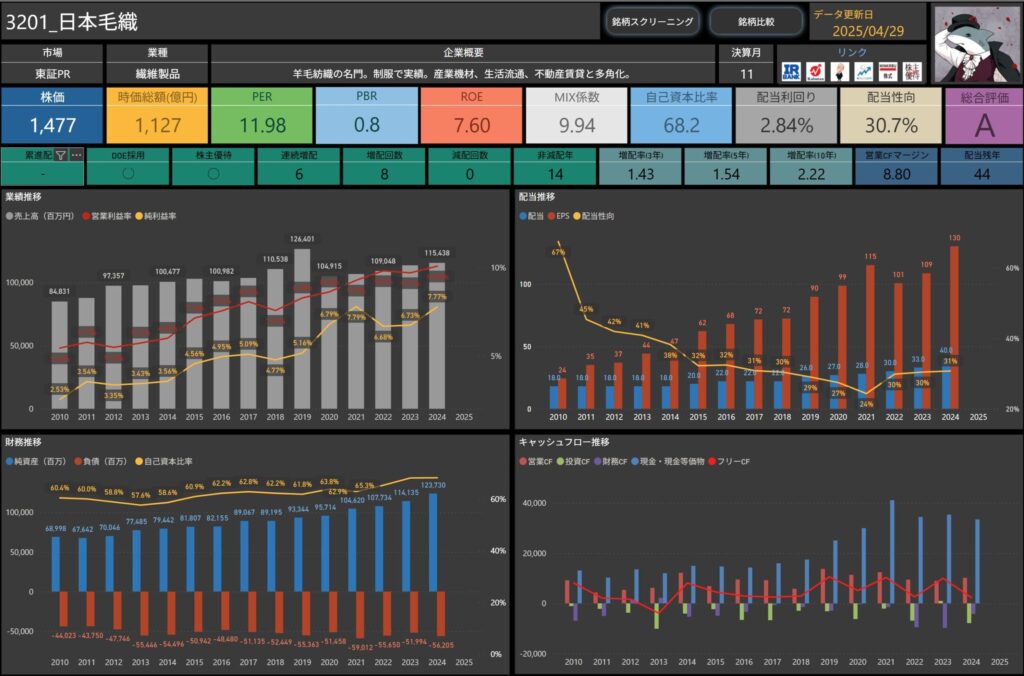
Task: Click the 東証PR market value
Action: (52, 74)
